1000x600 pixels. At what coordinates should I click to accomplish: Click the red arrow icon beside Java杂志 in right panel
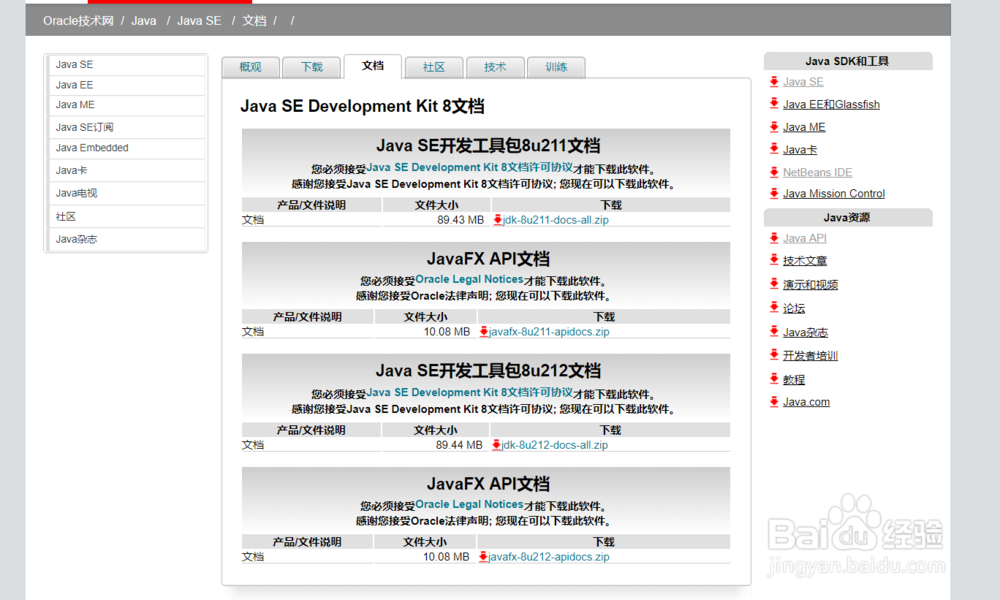click(x=774, y=332)
